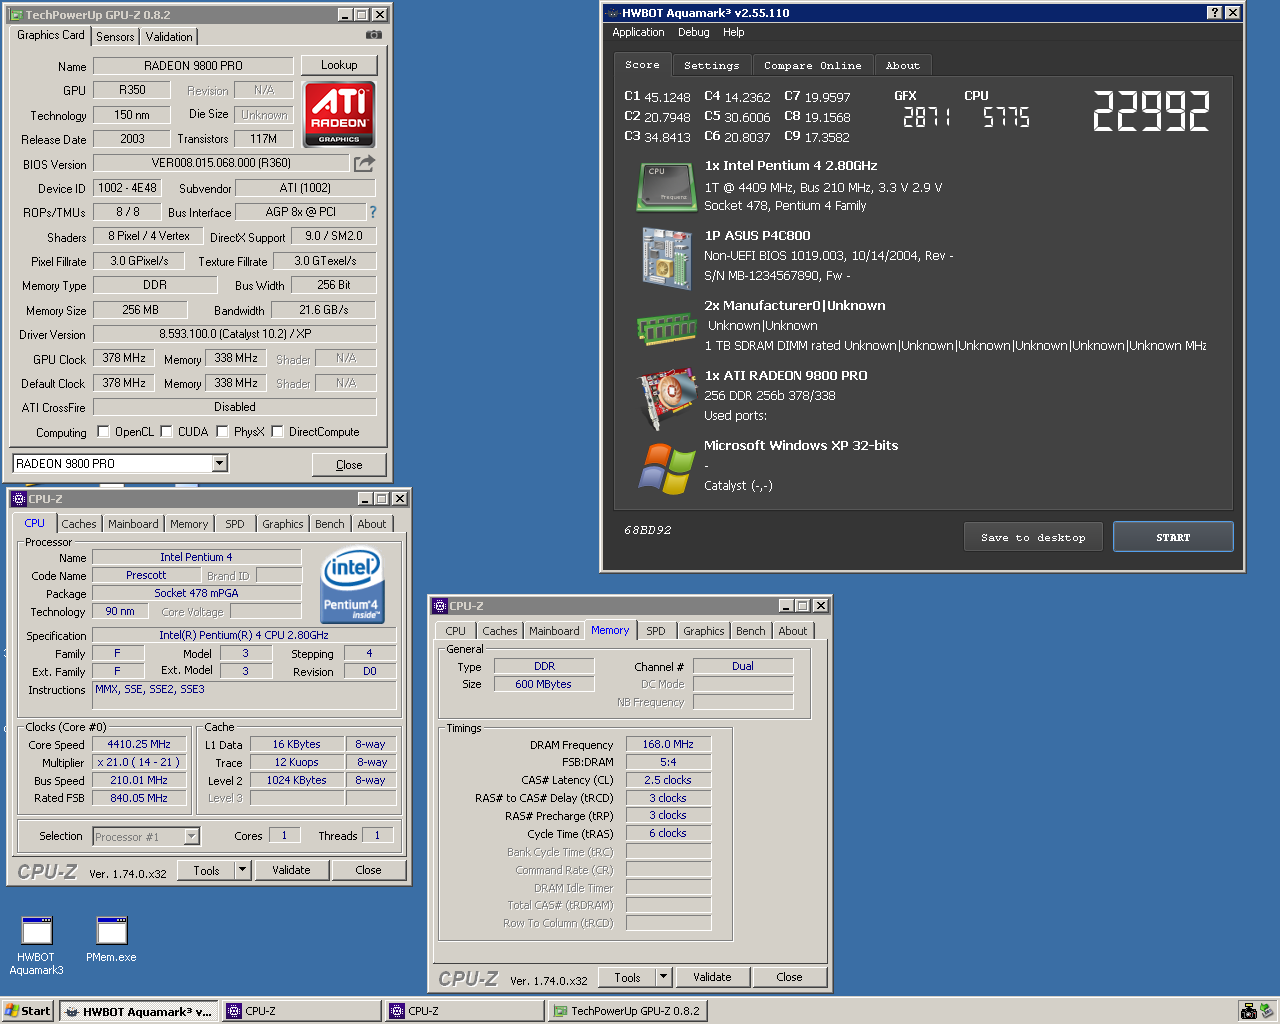Open Graphics tab in CPU-Z Memory window
Image resolution: width=1280 pixels, height=1024 pixels.
point(704,631)
